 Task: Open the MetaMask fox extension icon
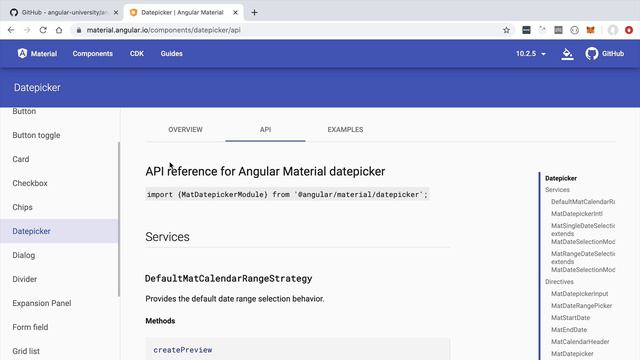591,30
